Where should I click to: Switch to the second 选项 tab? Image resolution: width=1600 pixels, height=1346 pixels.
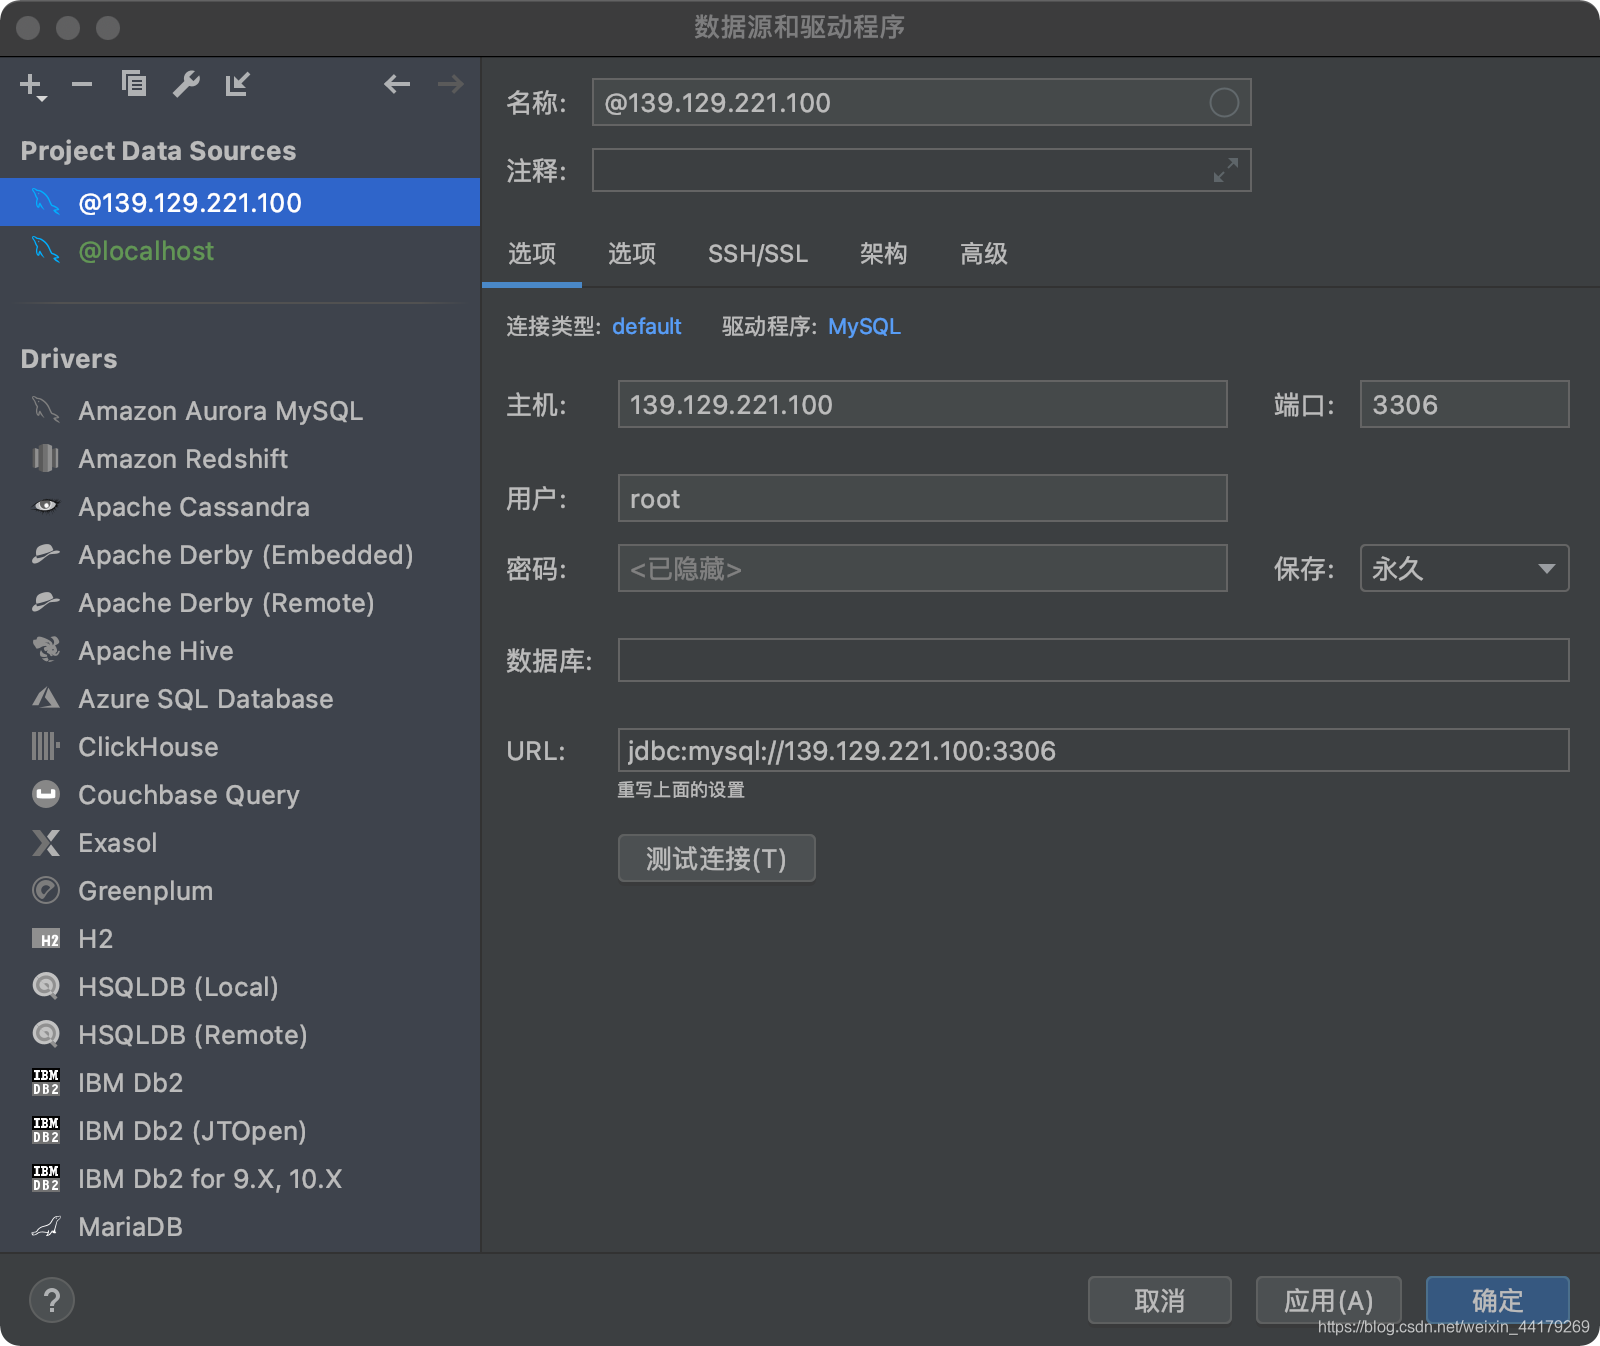point(632,254)
